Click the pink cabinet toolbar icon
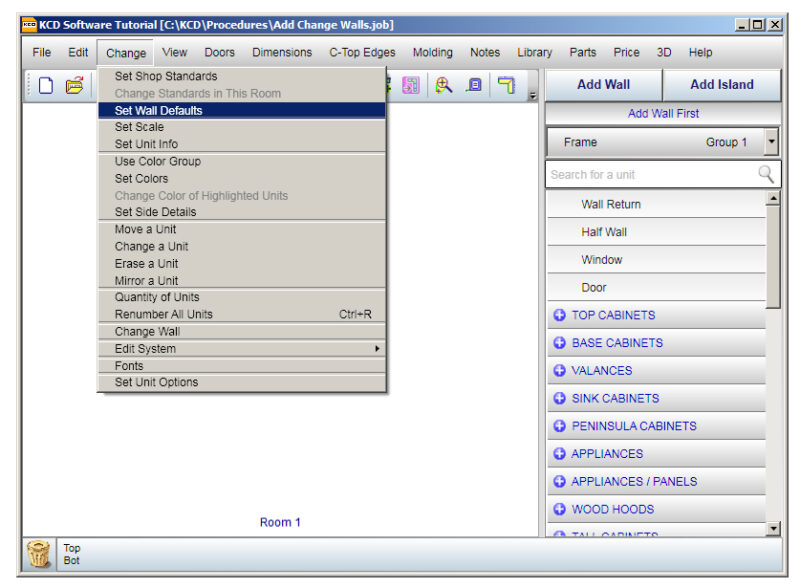The height and width of the screenshot is (588, 800). (x=411, y=86)
